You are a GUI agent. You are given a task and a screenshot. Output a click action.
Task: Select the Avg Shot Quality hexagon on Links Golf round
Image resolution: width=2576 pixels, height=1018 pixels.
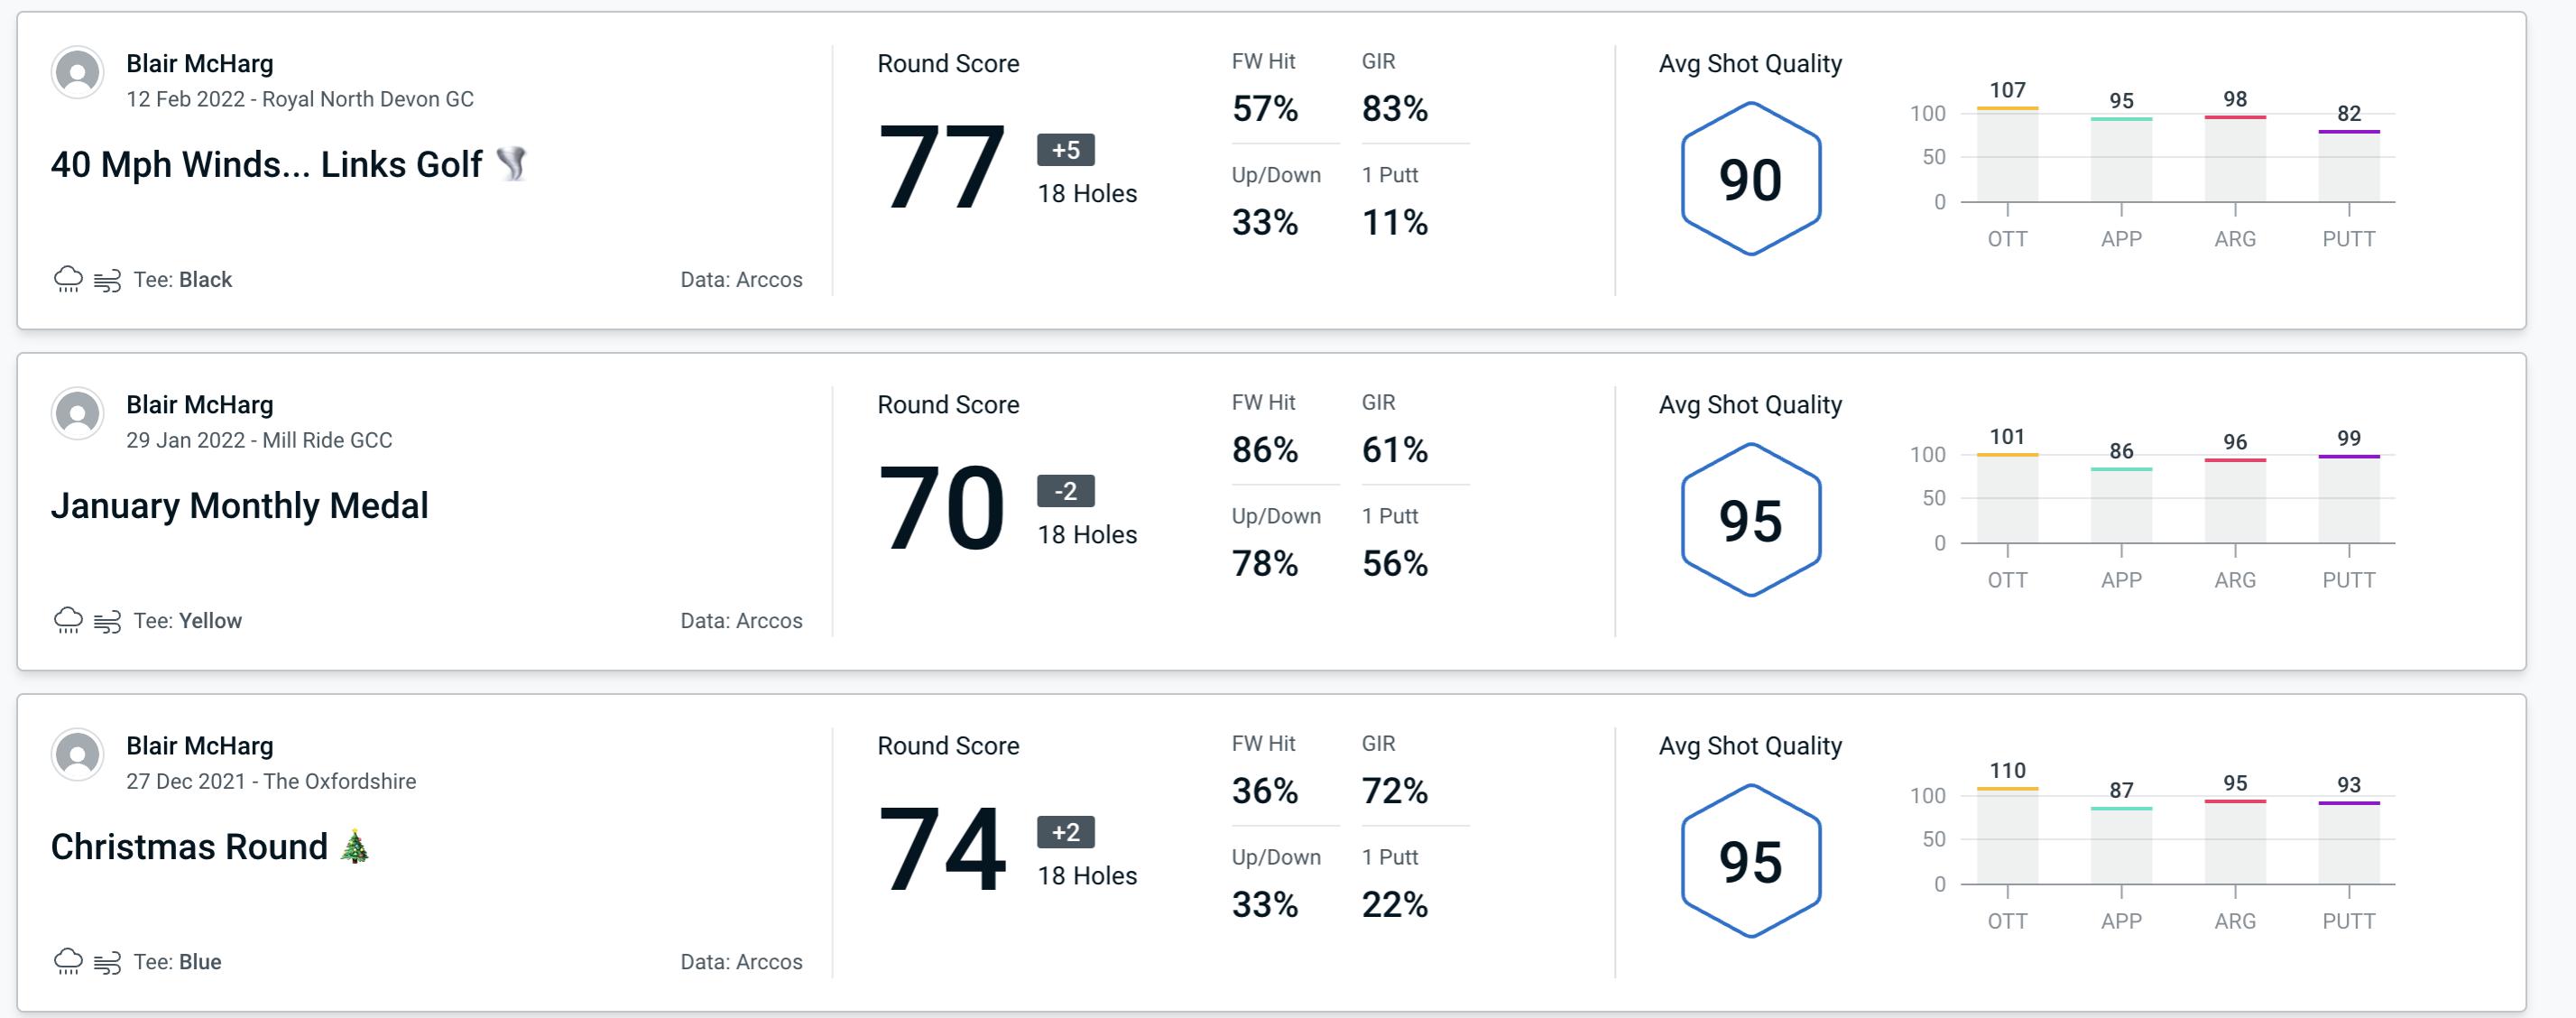pyautogui.click(x=1748, y=174)
